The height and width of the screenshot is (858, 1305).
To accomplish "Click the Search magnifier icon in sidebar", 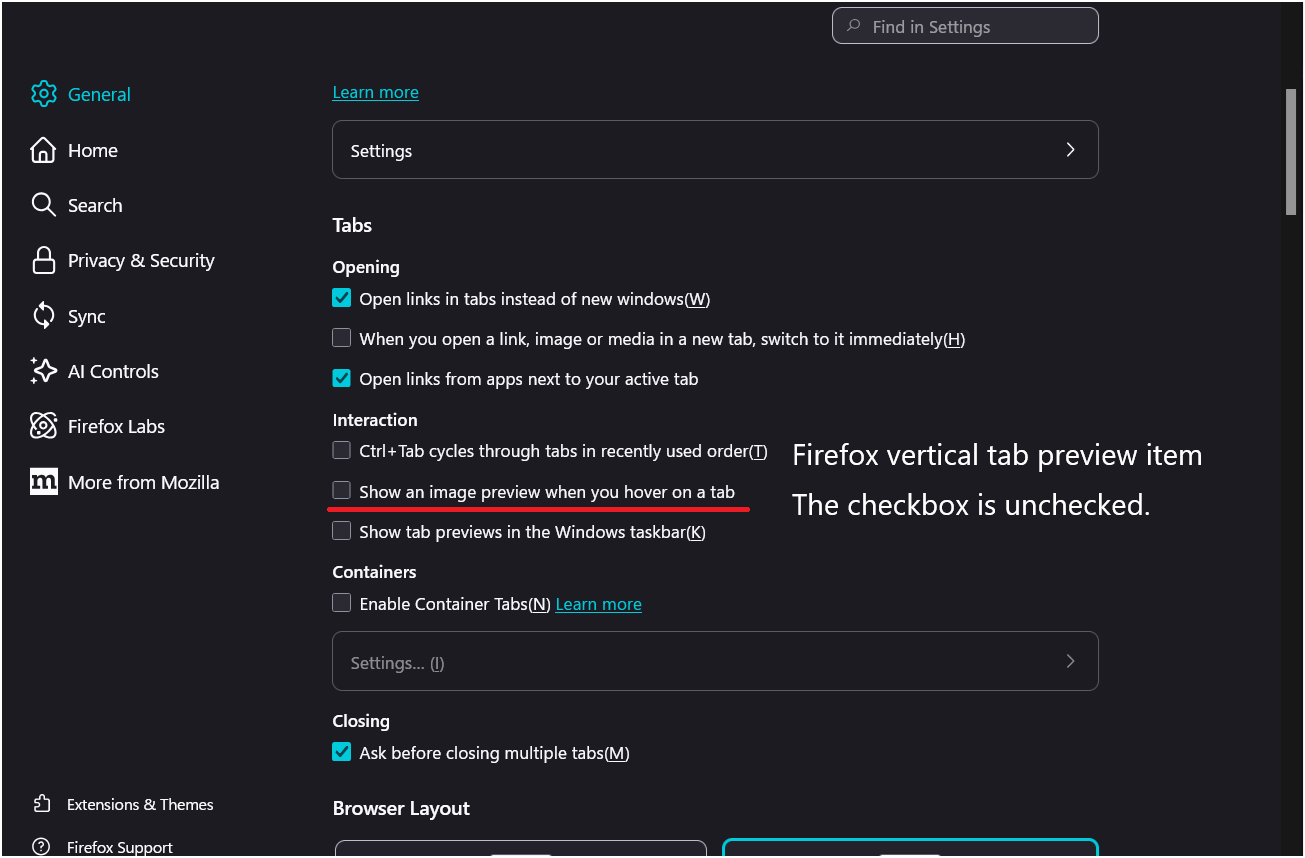I will 43,205.
